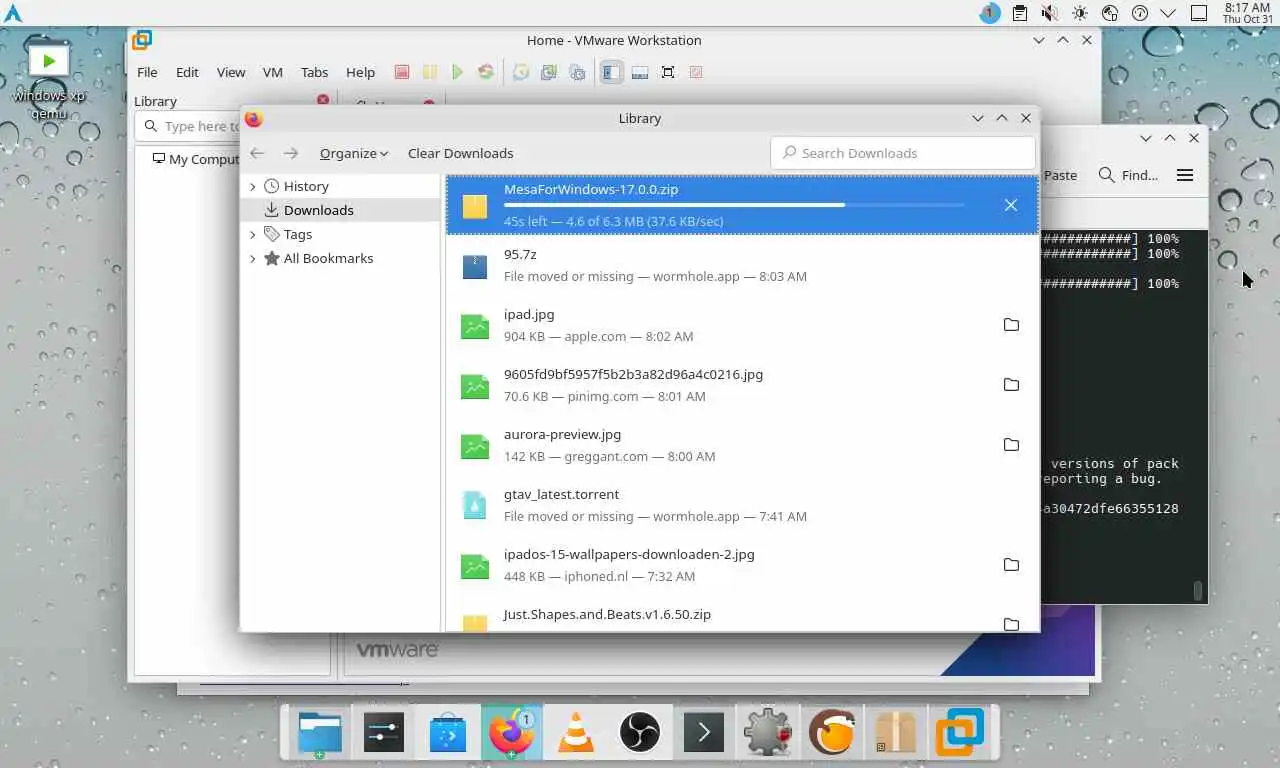Enter VMware full screen mode icon

[x=668, y=72]
